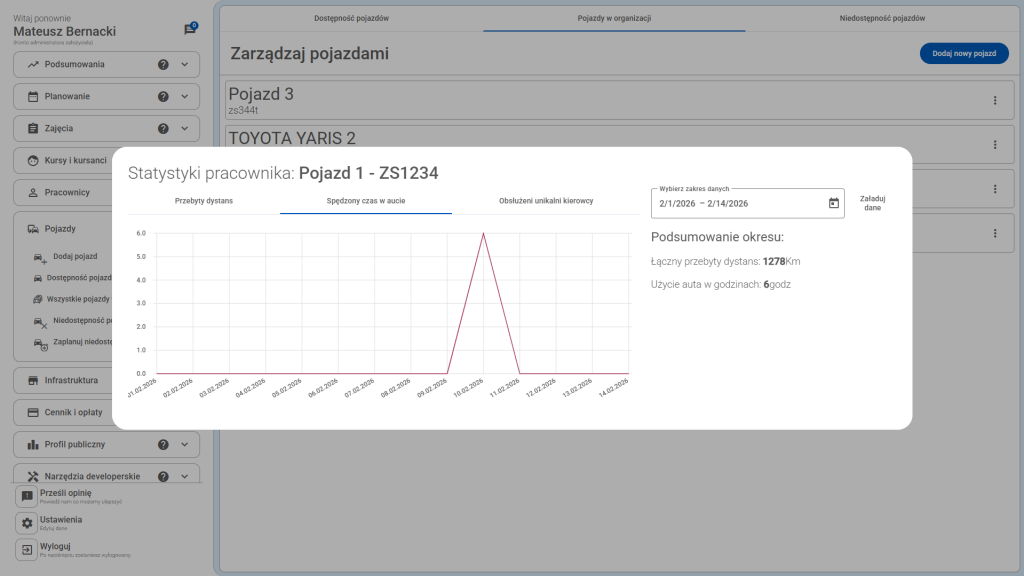This screenshot has width=1024, height=576.
Task: Click the Ustawienia gear icon
Action: pyautogui.click(x=28, y=523)
